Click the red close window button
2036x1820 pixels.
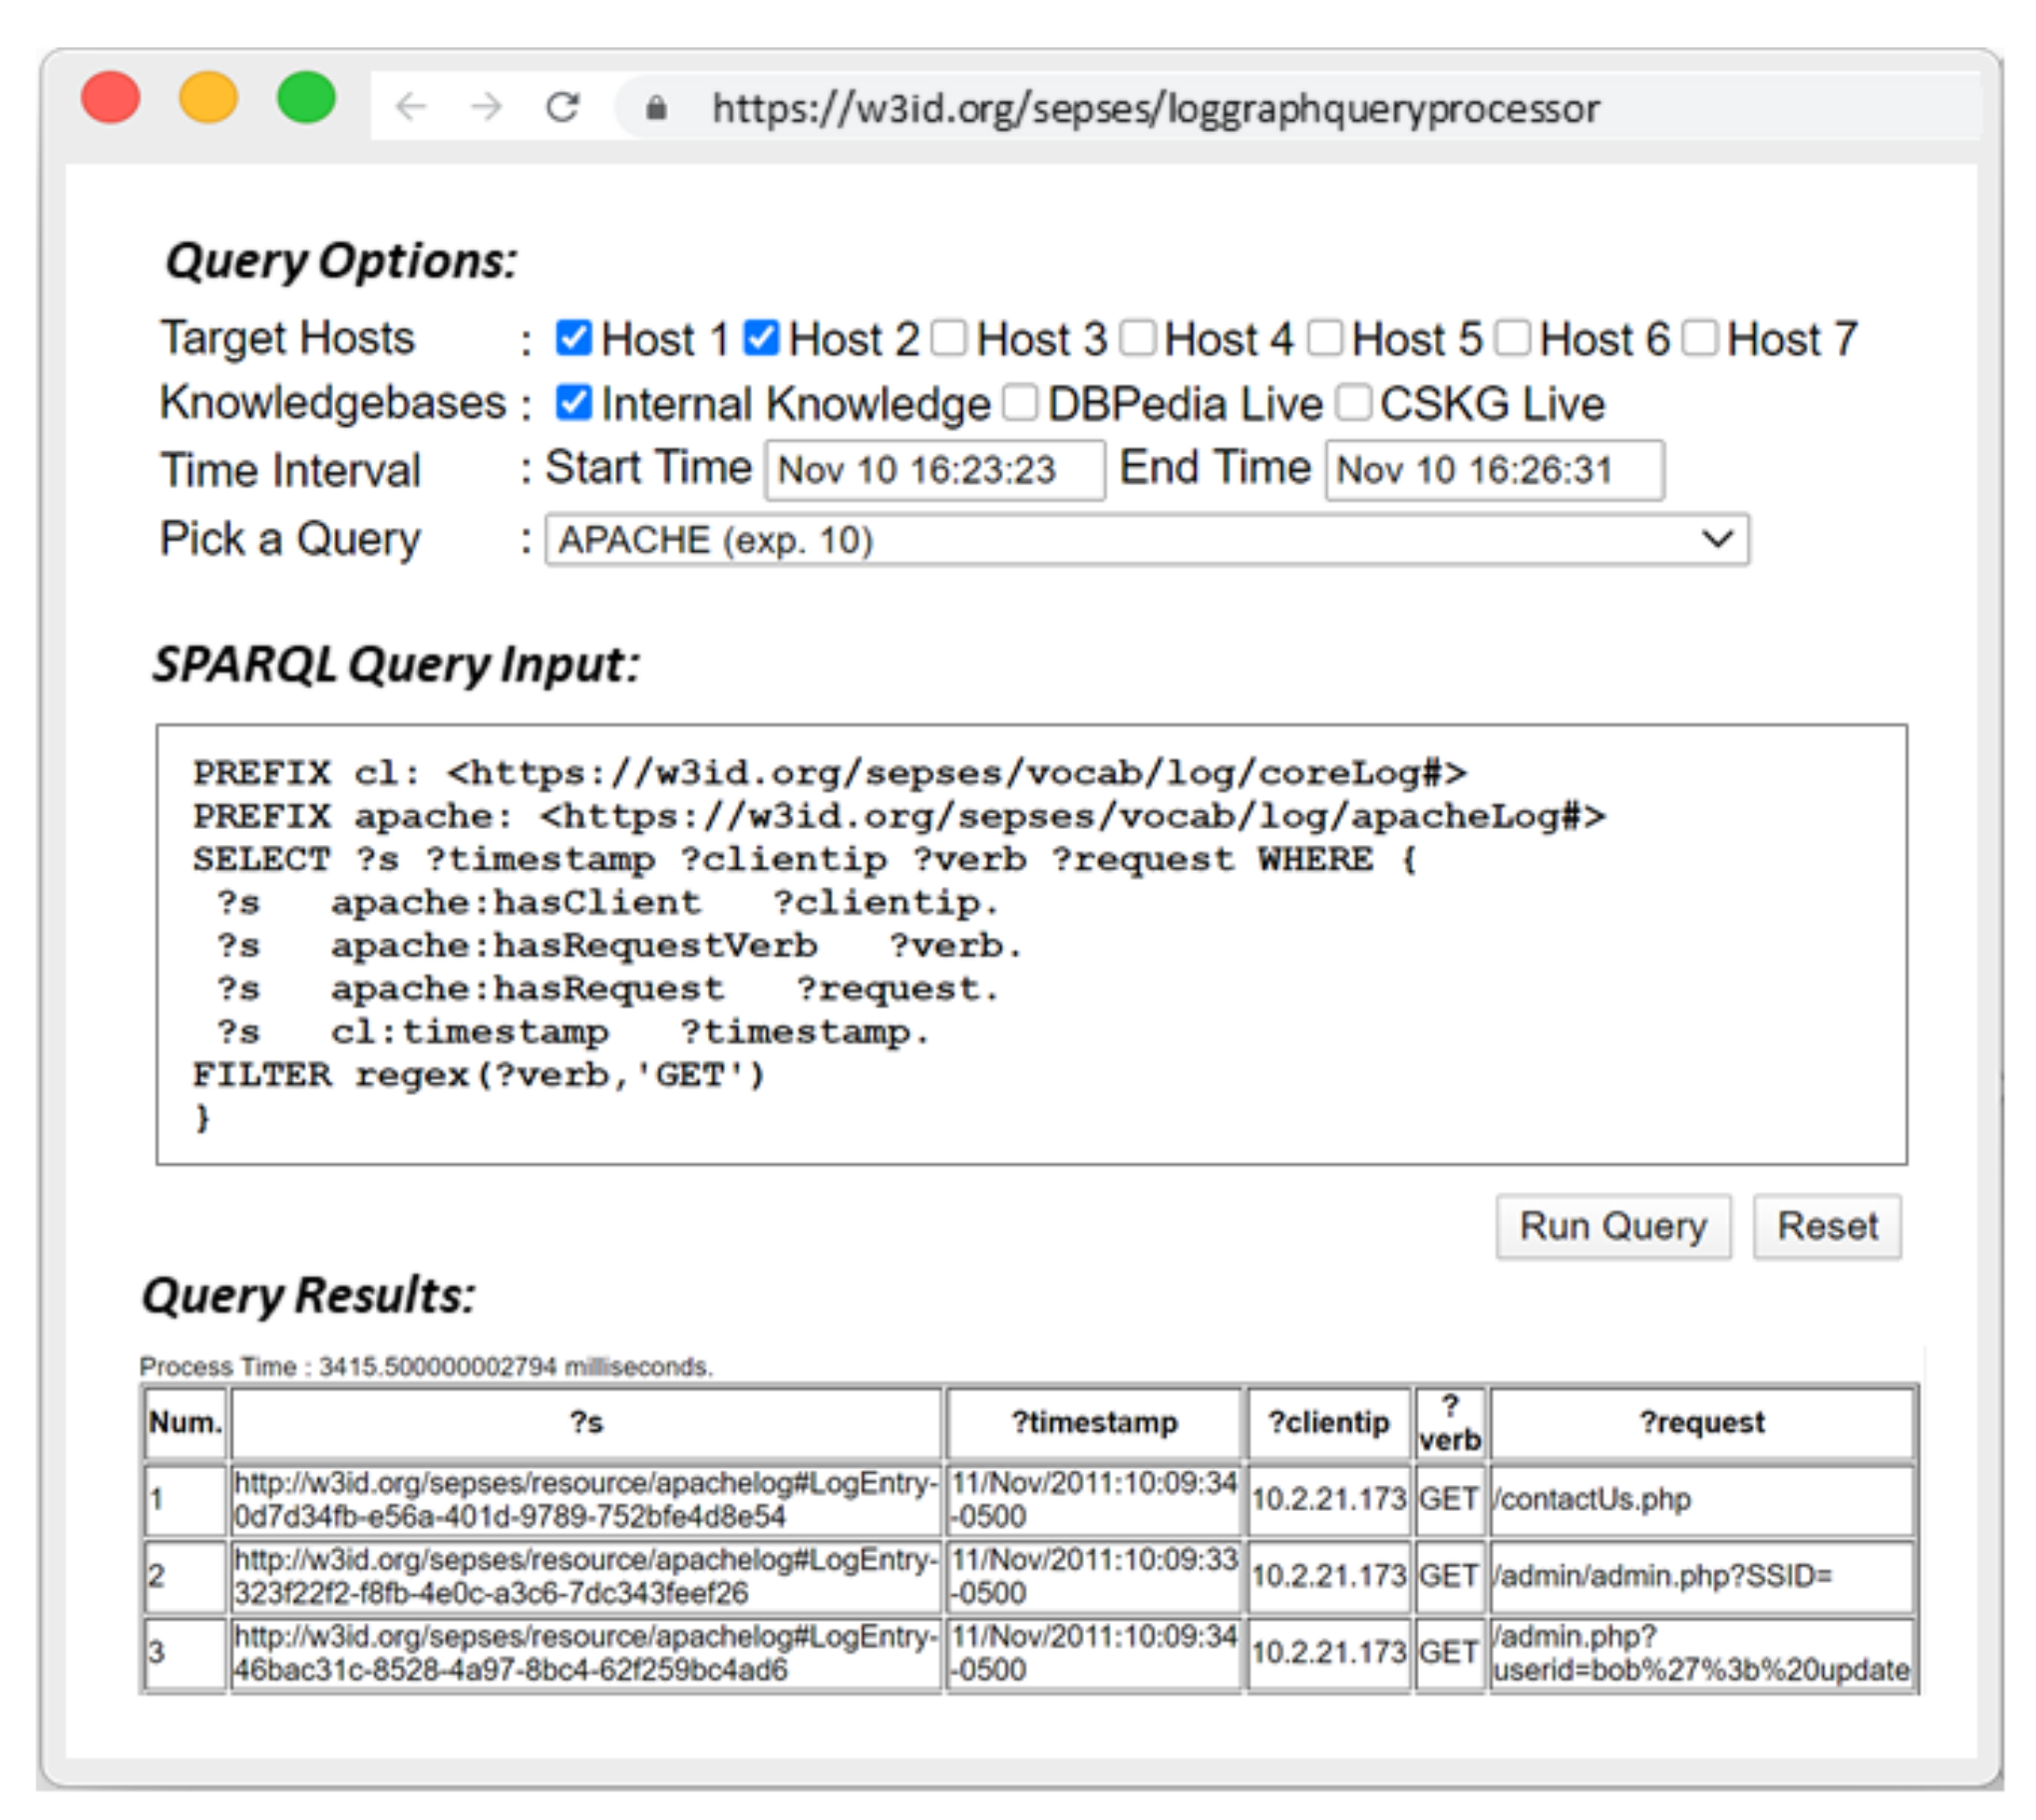click(x=110, y=98)
